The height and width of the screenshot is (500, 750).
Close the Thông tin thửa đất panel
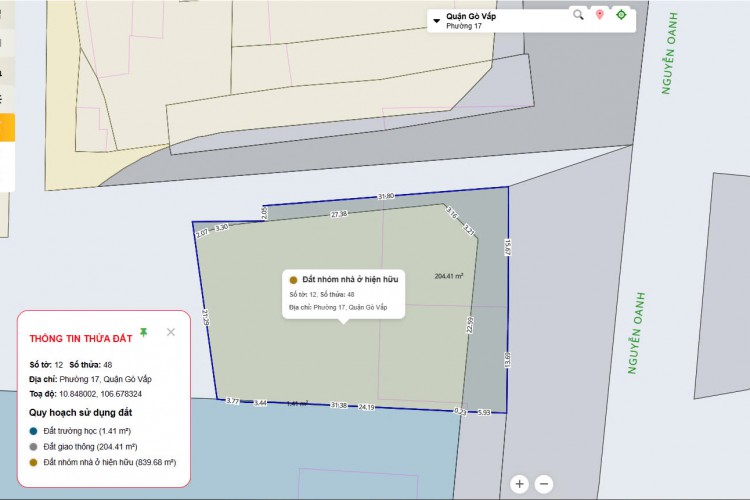point(171,332)
